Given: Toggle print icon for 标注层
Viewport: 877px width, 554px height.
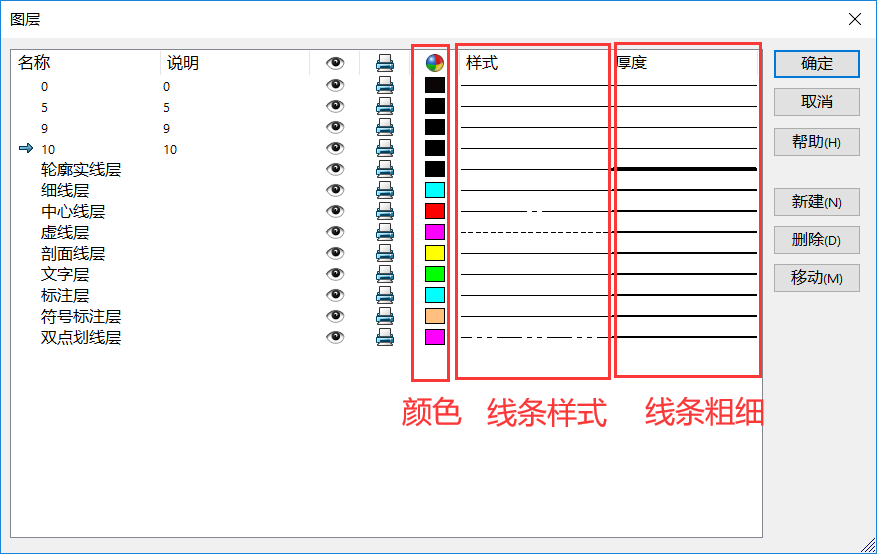Looking at the screenshot, I should click(x=385, y=295).
